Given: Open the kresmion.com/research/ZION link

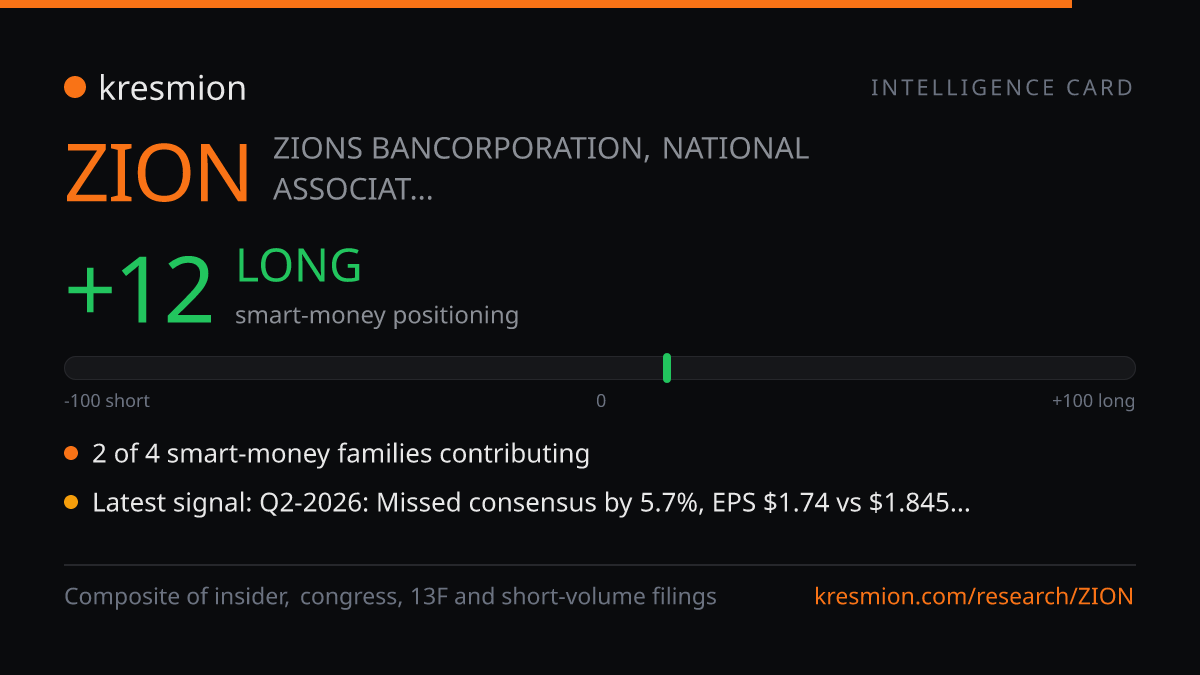Looking at the screenshot, I should 974,597.
